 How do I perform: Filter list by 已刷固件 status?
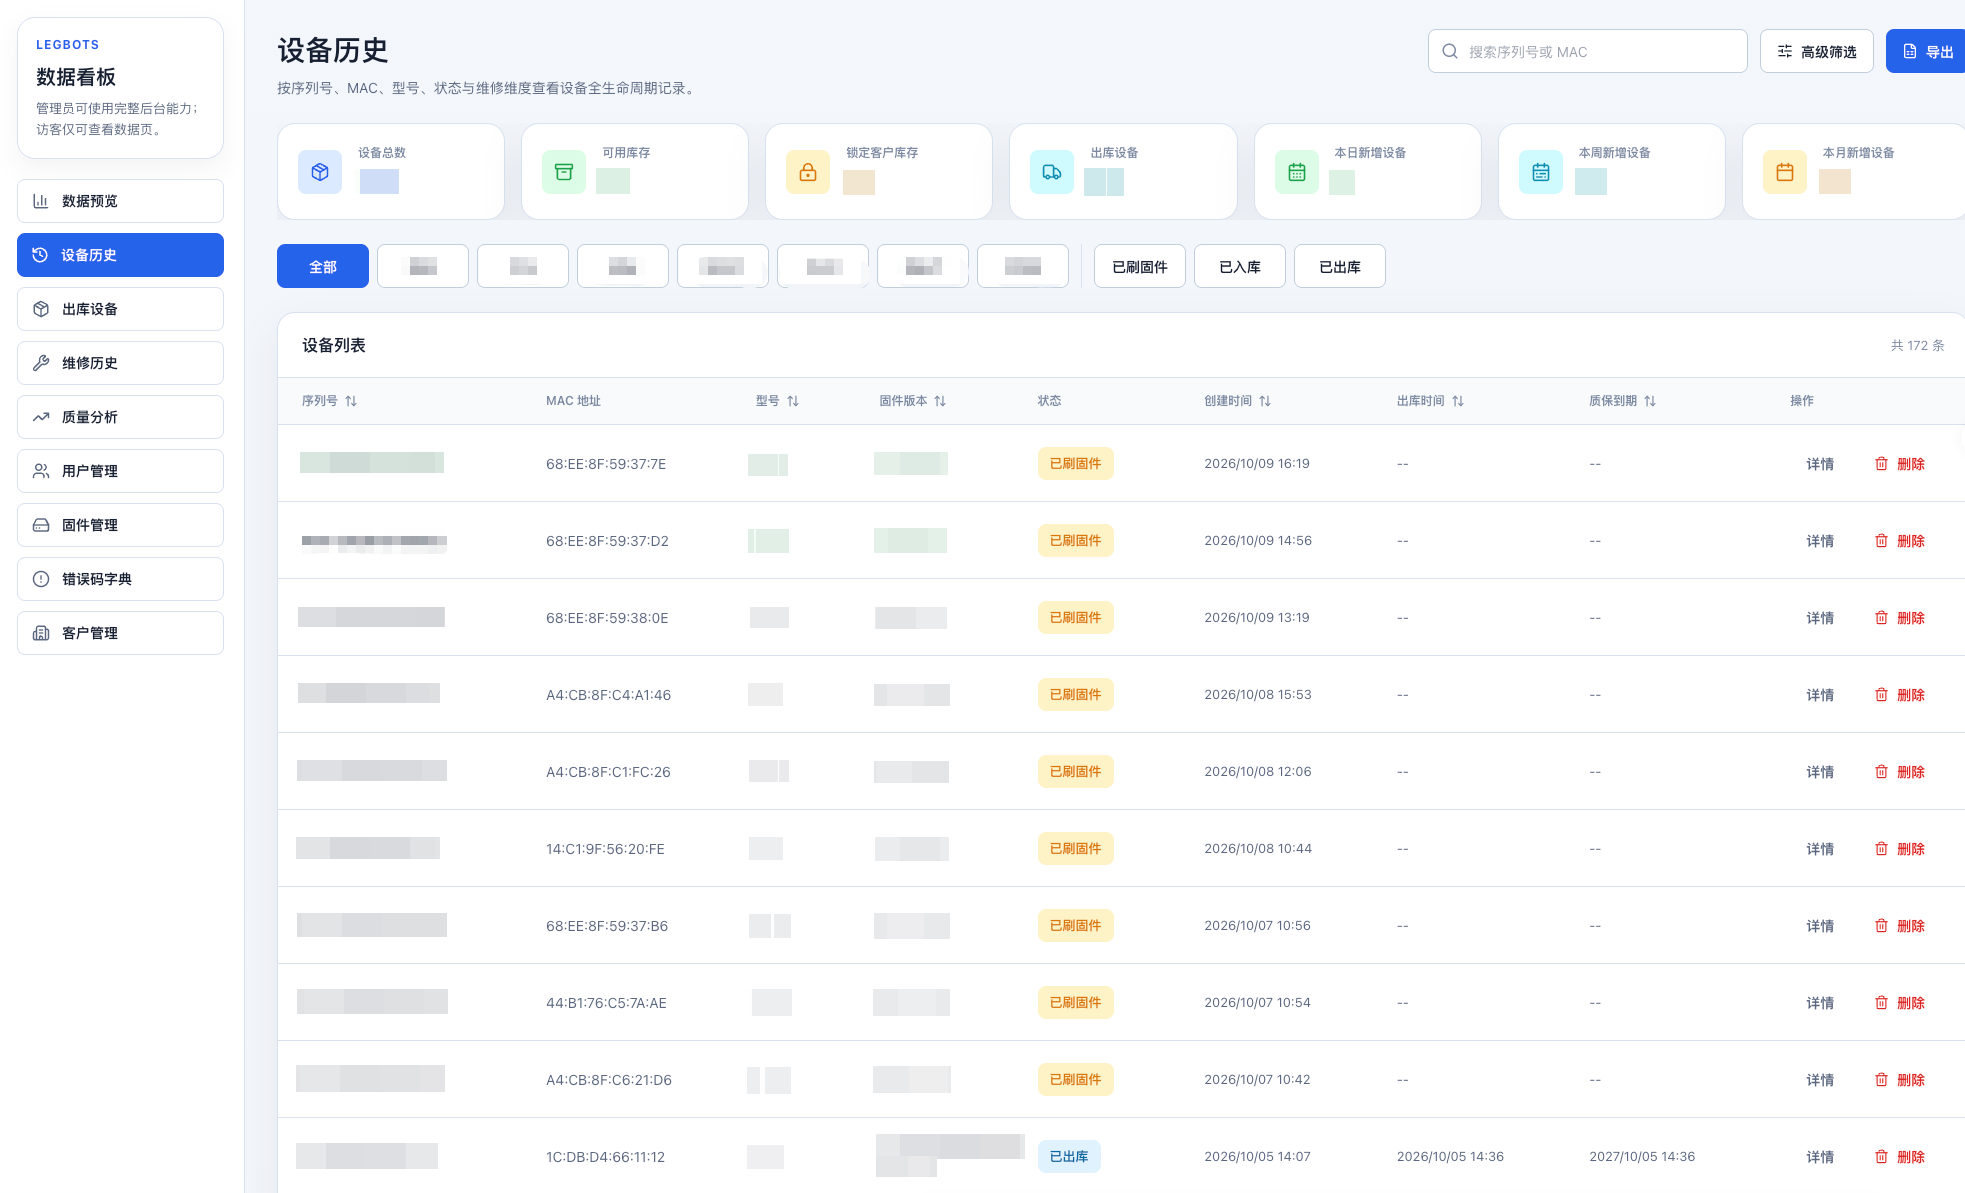1140,266
